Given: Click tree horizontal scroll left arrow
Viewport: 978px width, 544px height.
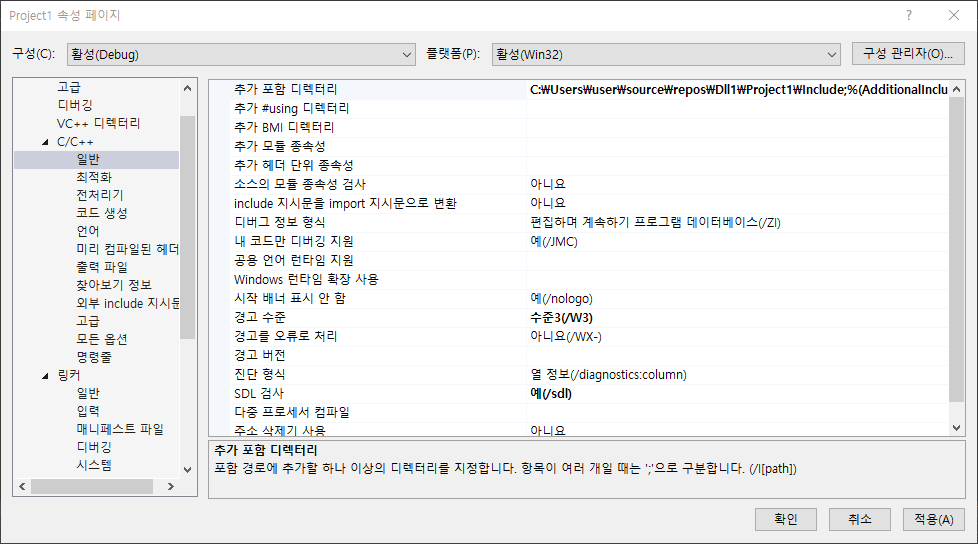Looking at the screenshot, I should coord(22,487).
